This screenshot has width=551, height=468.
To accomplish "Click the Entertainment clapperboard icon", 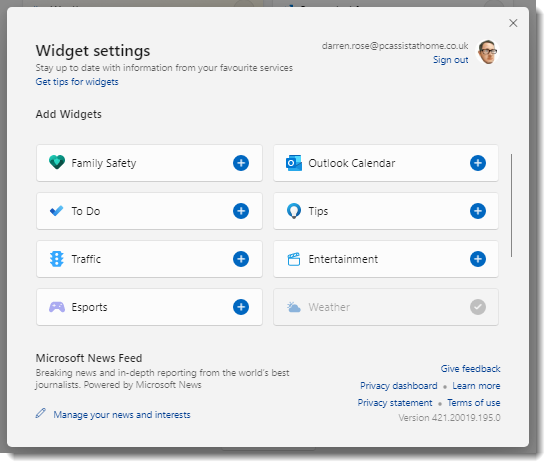I will pyautogui.click(x=294, y=259).
